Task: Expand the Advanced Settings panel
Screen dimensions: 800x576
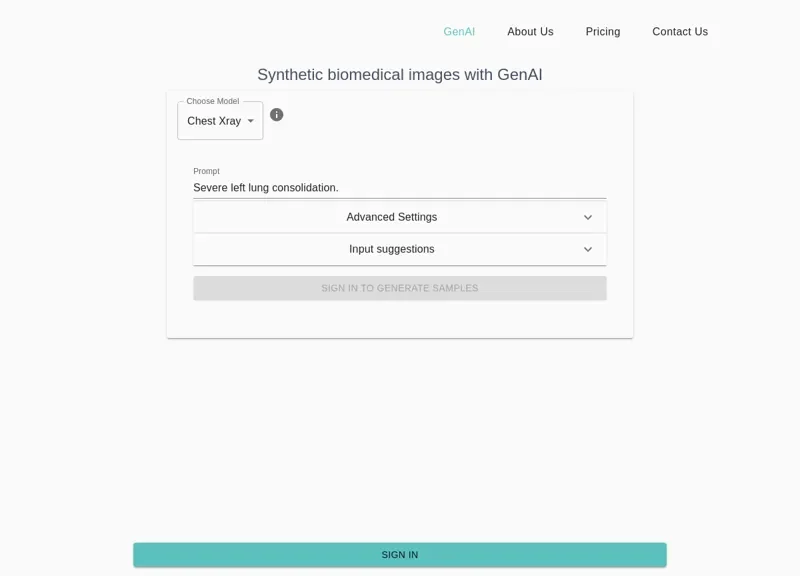Action: [392, 218]
